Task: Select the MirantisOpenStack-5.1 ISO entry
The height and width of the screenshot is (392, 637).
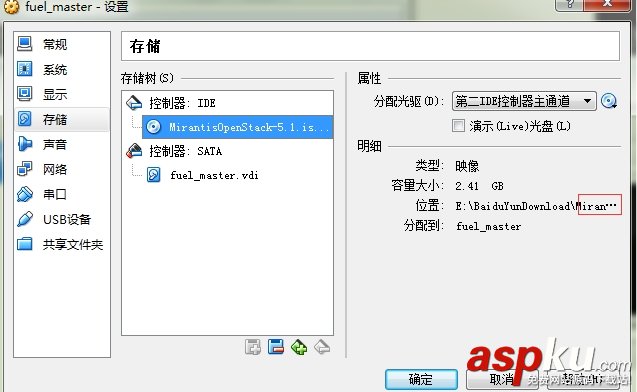Action: pyautogui.click(x=237, y=127)
